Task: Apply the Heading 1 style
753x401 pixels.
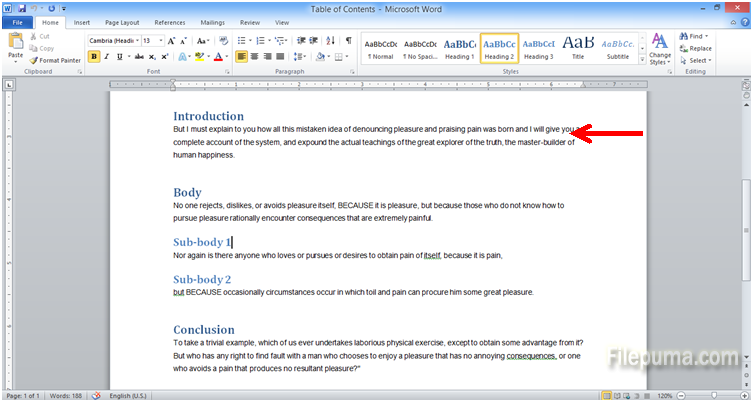Action: [459, 48]
